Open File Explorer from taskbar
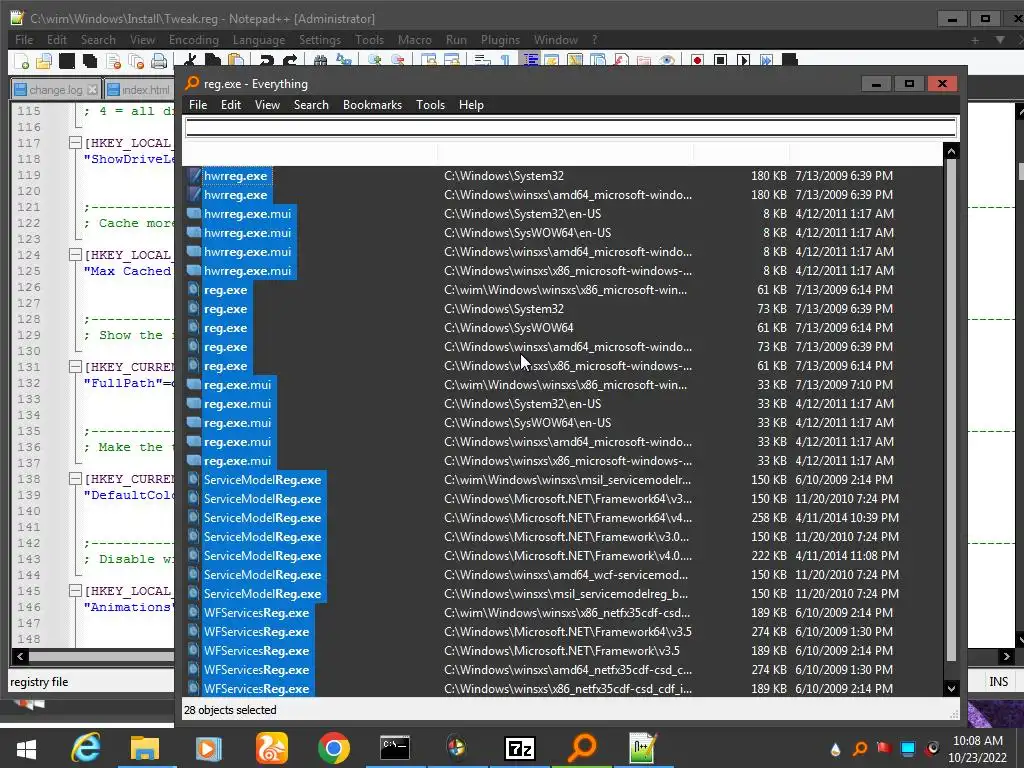 (x=145, y=748)
